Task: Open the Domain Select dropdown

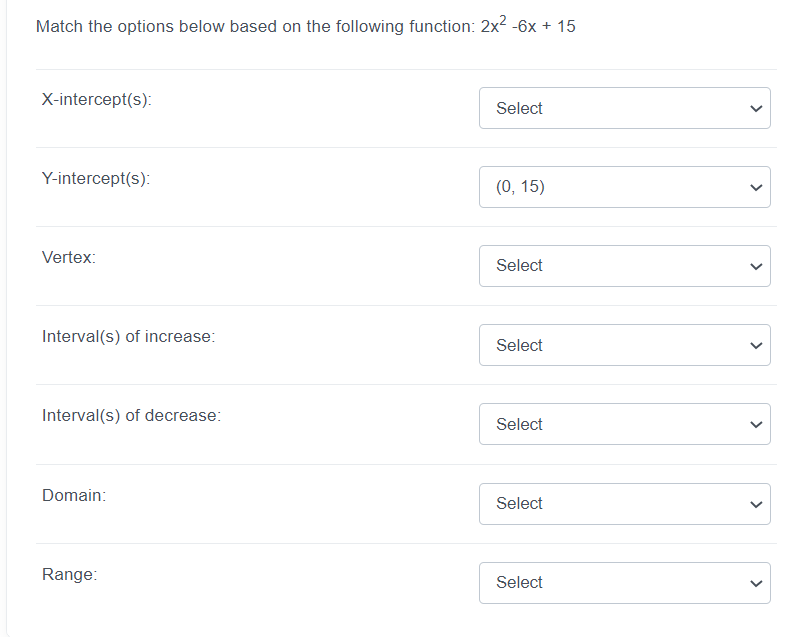Action: tap(624, 503)
